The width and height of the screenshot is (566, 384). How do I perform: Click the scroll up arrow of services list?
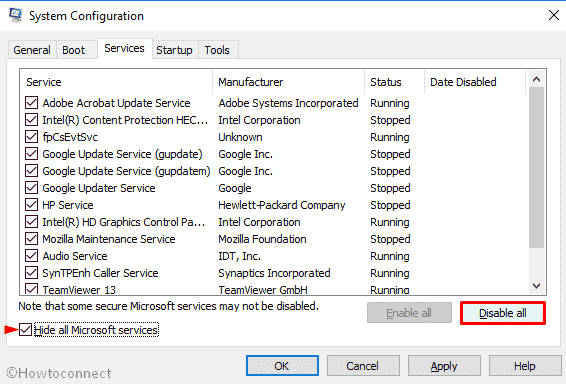point(536,79)
